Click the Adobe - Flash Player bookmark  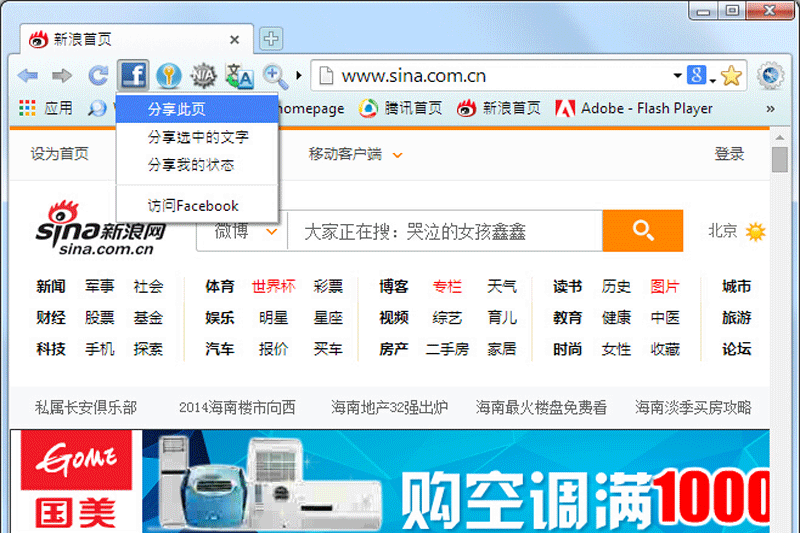(634, 108)
